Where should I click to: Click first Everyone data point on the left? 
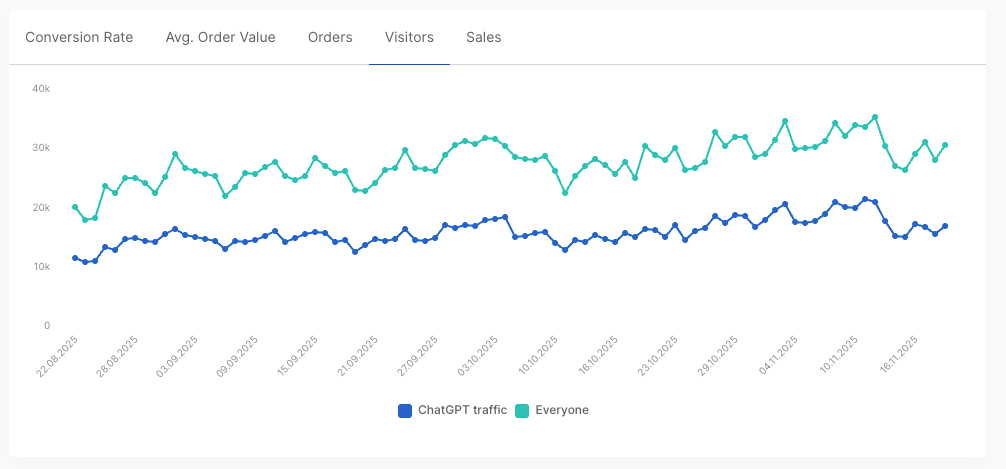coord(75,207)
